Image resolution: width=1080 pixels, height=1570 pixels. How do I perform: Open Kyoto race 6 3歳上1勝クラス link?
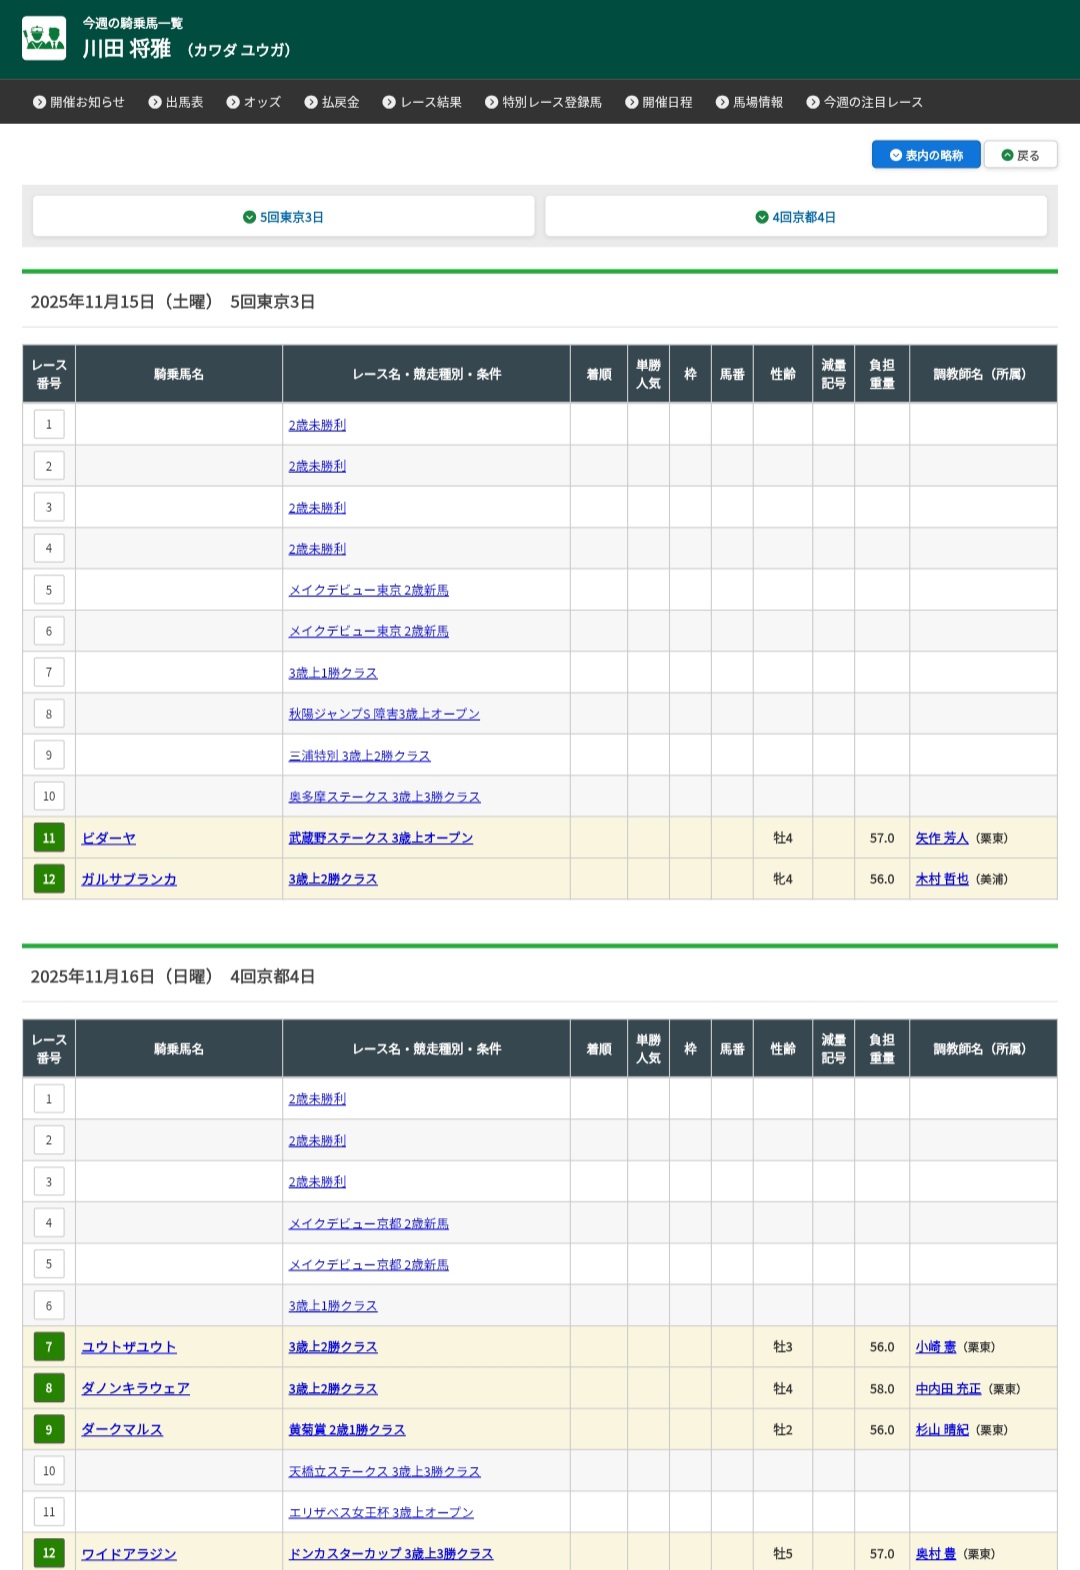[x=333, y=1306]
